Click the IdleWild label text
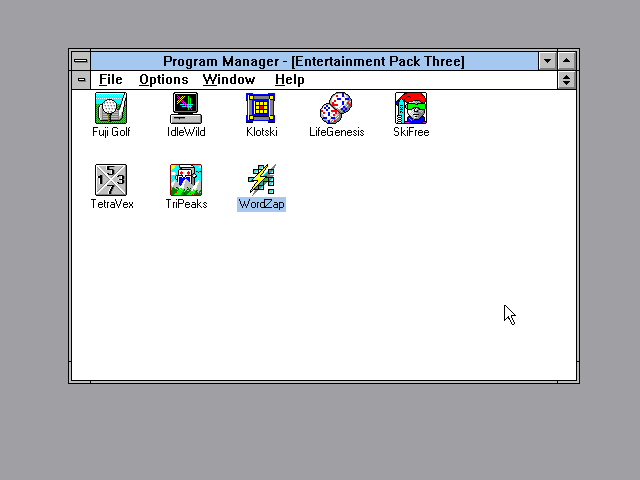The width and height of the screenshot is (640, 480). 186,132
